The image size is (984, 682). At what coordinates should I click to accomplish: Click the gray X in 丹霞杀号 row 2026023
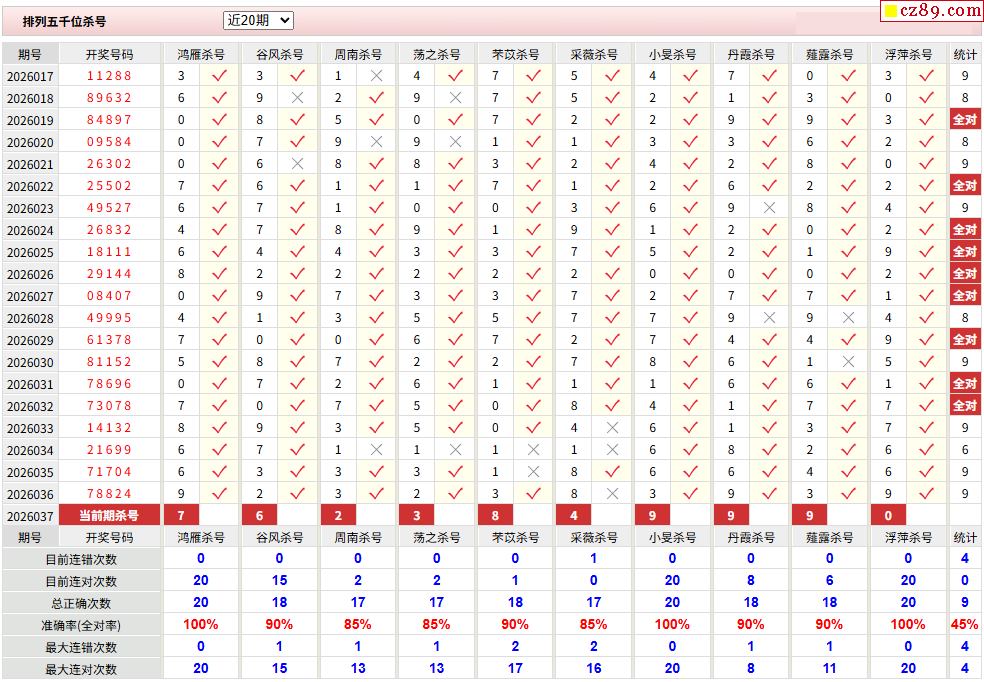pyautogui.click(x=769, y=208)
